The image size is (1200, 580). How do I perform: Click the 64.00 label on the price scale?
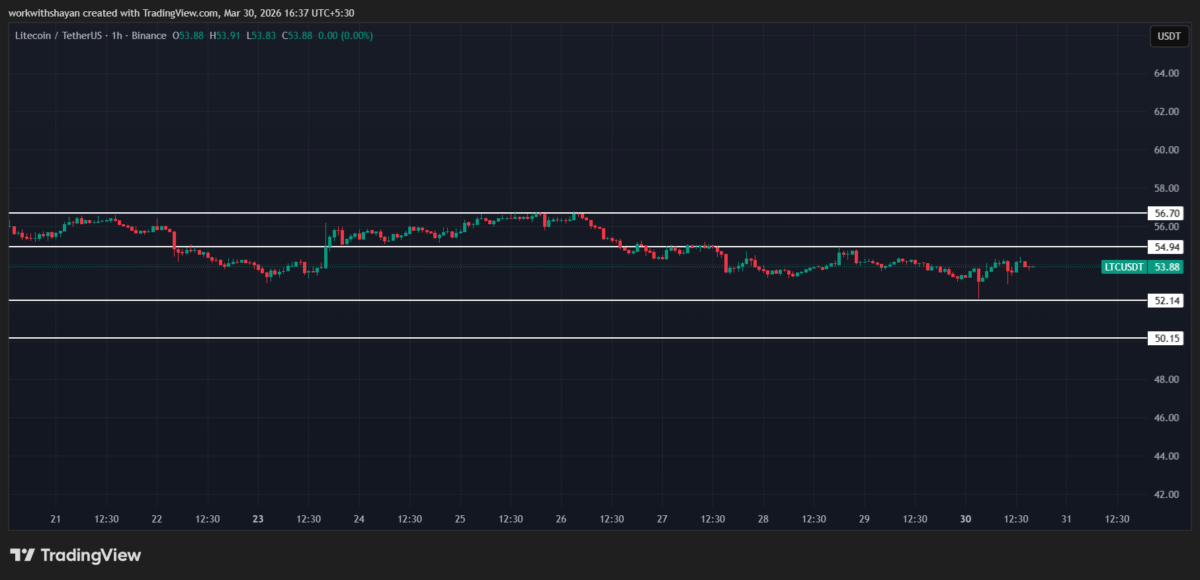[x=1166, y=72]
